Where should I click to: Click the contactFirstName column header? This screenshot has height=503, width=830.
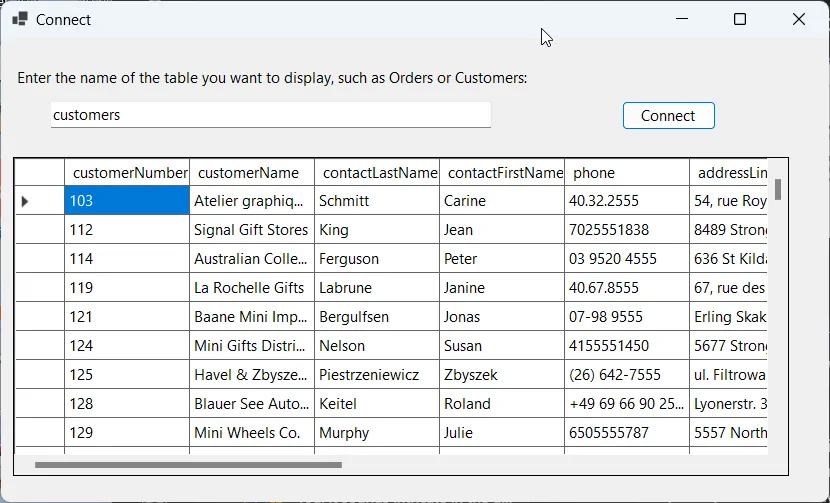click(502, 173)
